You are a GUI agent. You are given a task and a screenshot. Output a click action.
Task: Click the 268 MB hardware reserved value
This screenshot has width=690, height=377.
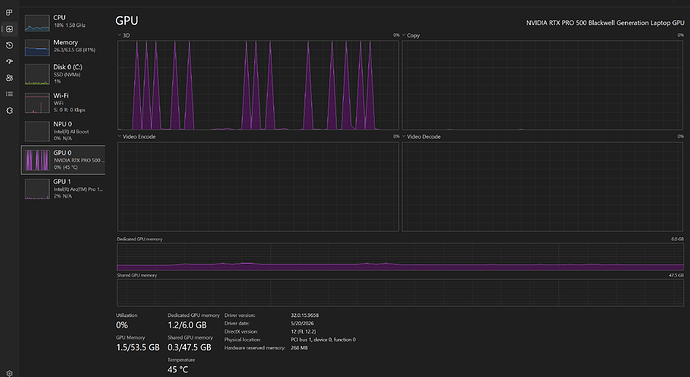click(x=299, y=348)
